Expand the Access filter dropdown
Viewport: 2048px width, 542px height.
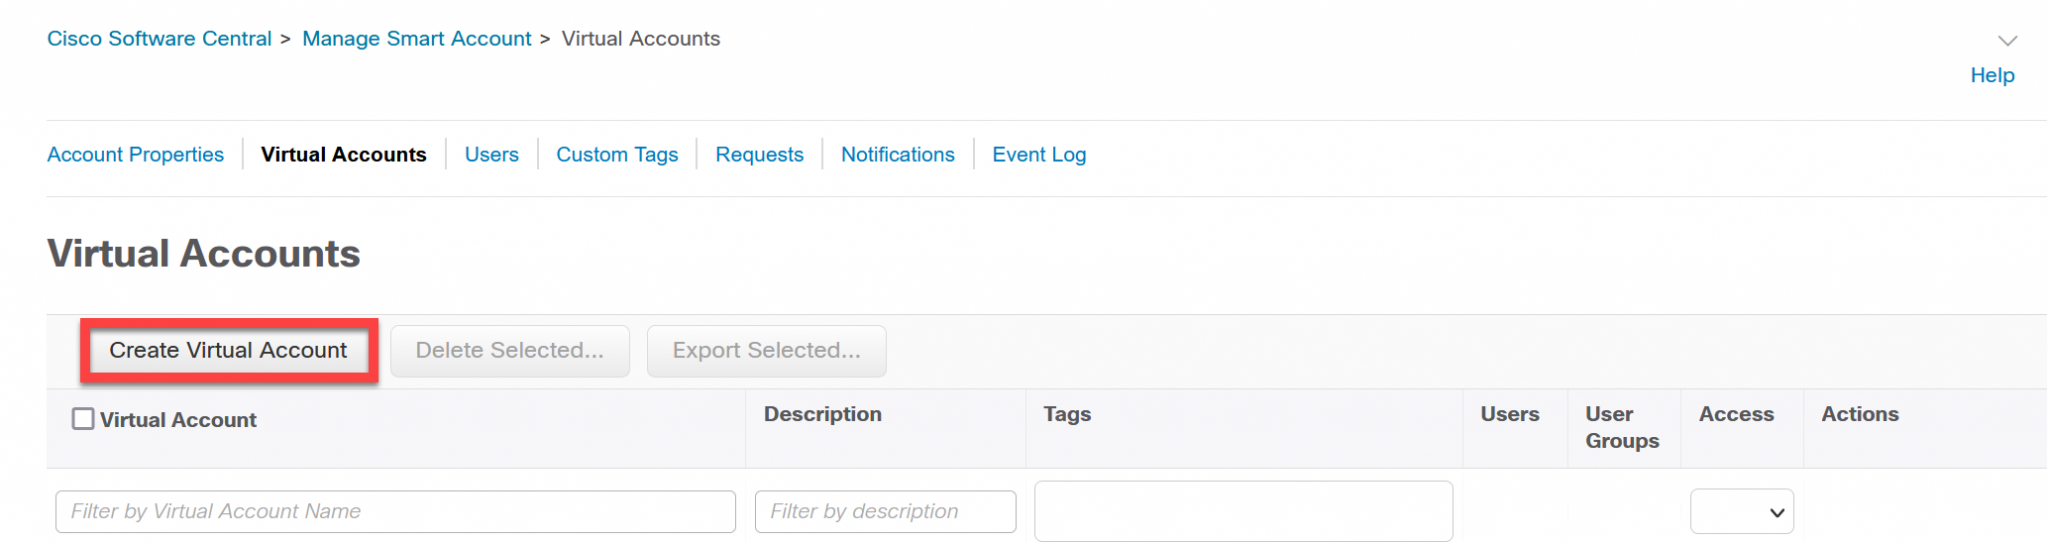pos(1741,512)
